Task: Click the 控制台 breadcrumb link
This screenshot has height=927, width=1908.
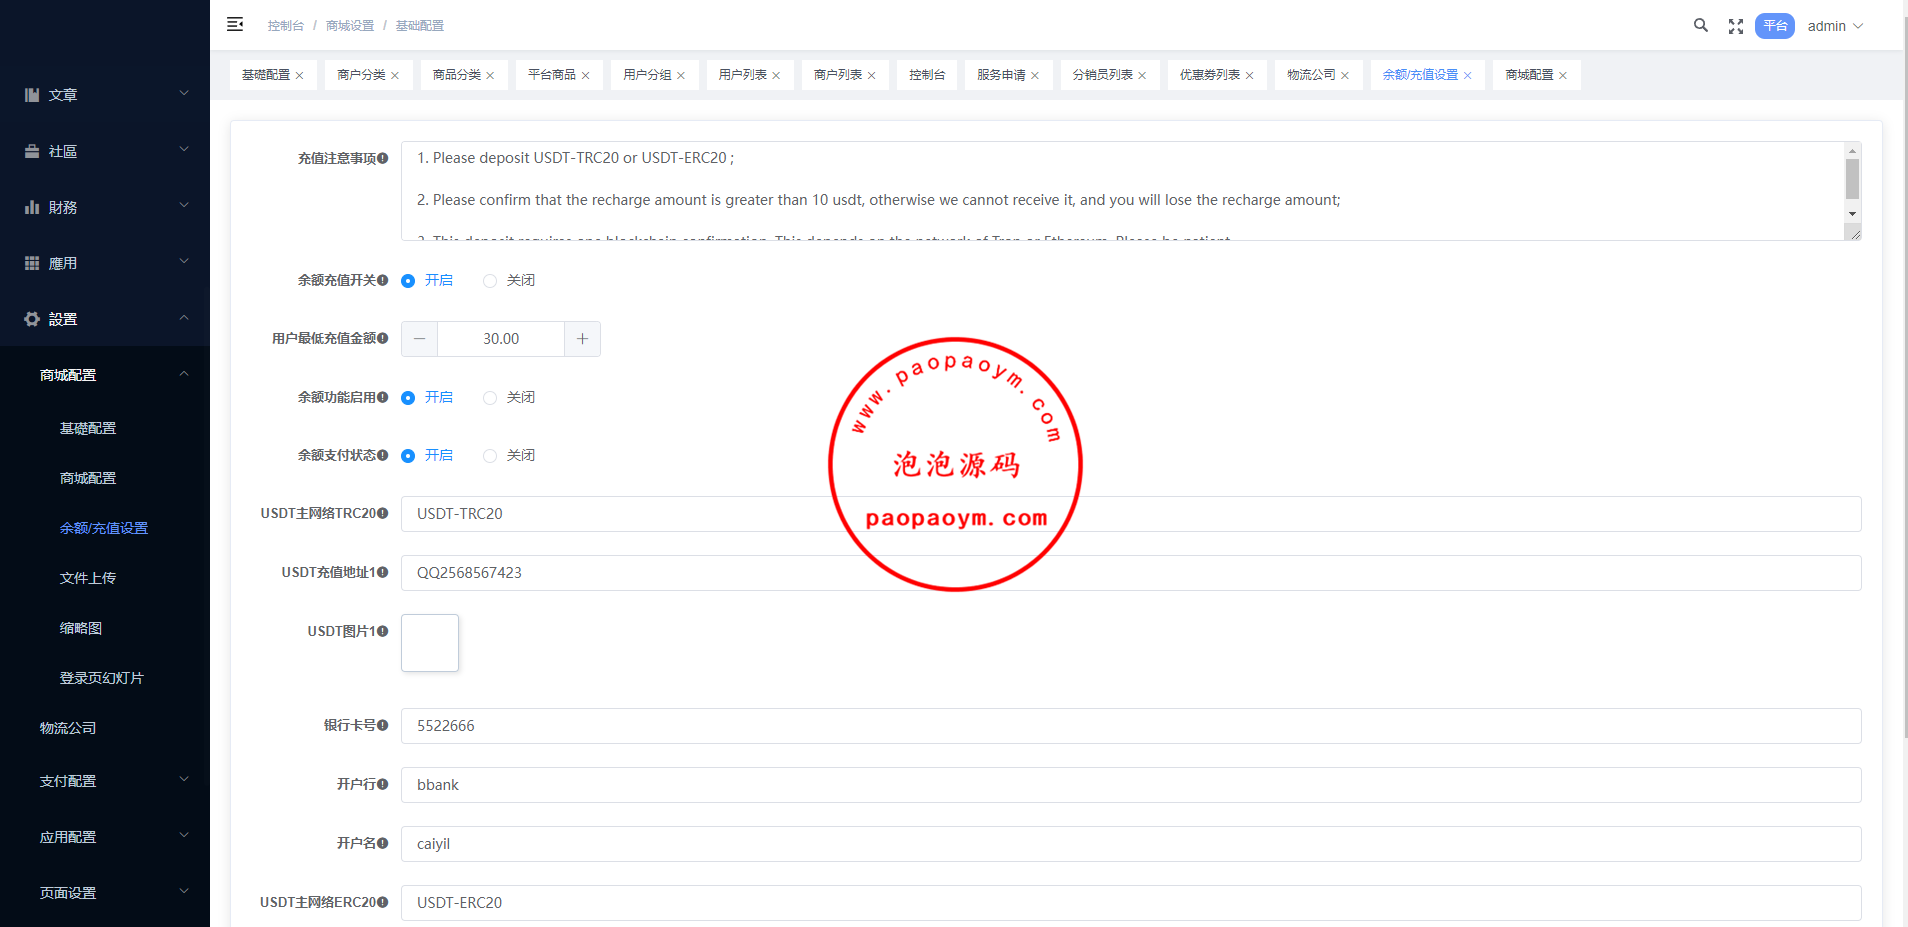Action: (285, 26)
